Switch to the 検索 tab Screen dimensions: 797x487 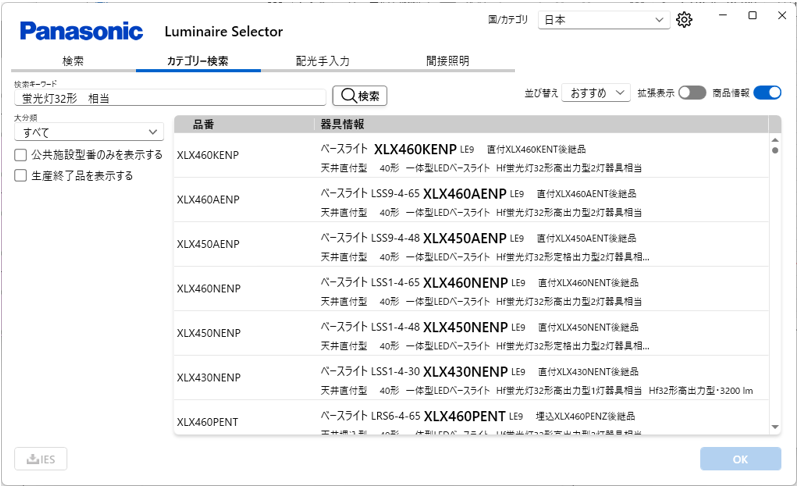73,61
